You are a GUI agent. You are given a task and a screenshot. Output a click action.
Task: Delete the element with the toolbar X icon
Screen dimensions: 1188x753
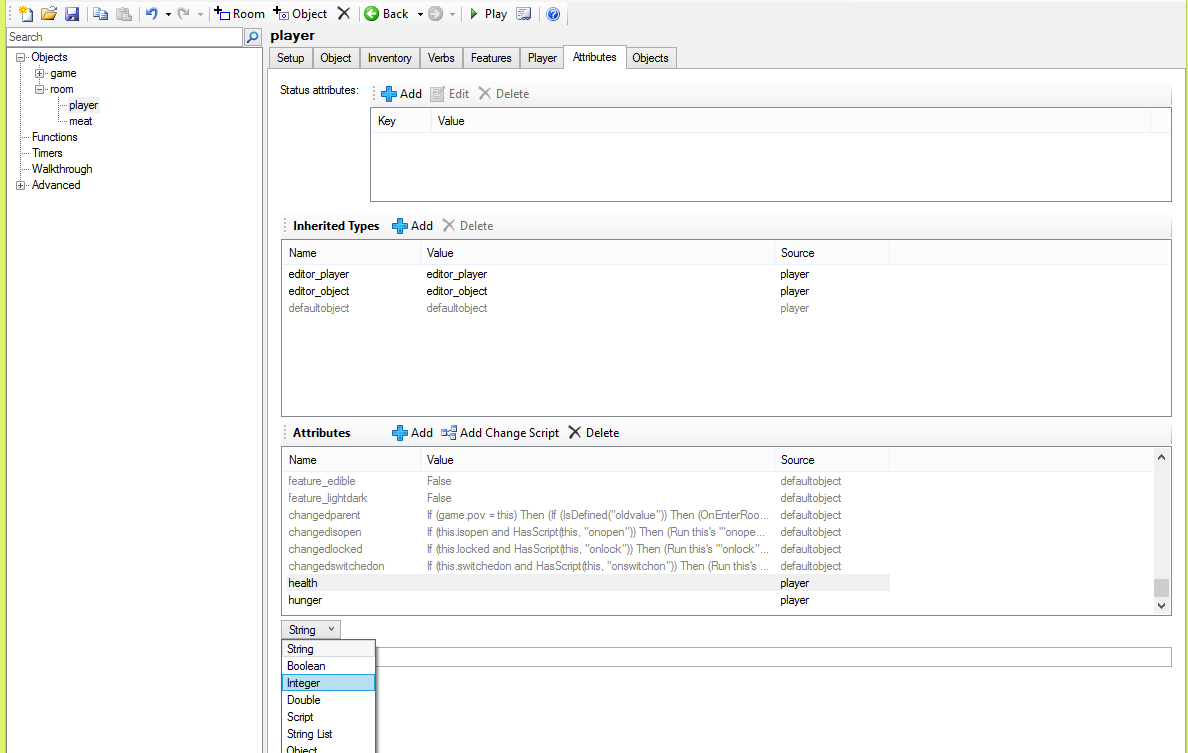pyautogui.click(x=344, y=14)
